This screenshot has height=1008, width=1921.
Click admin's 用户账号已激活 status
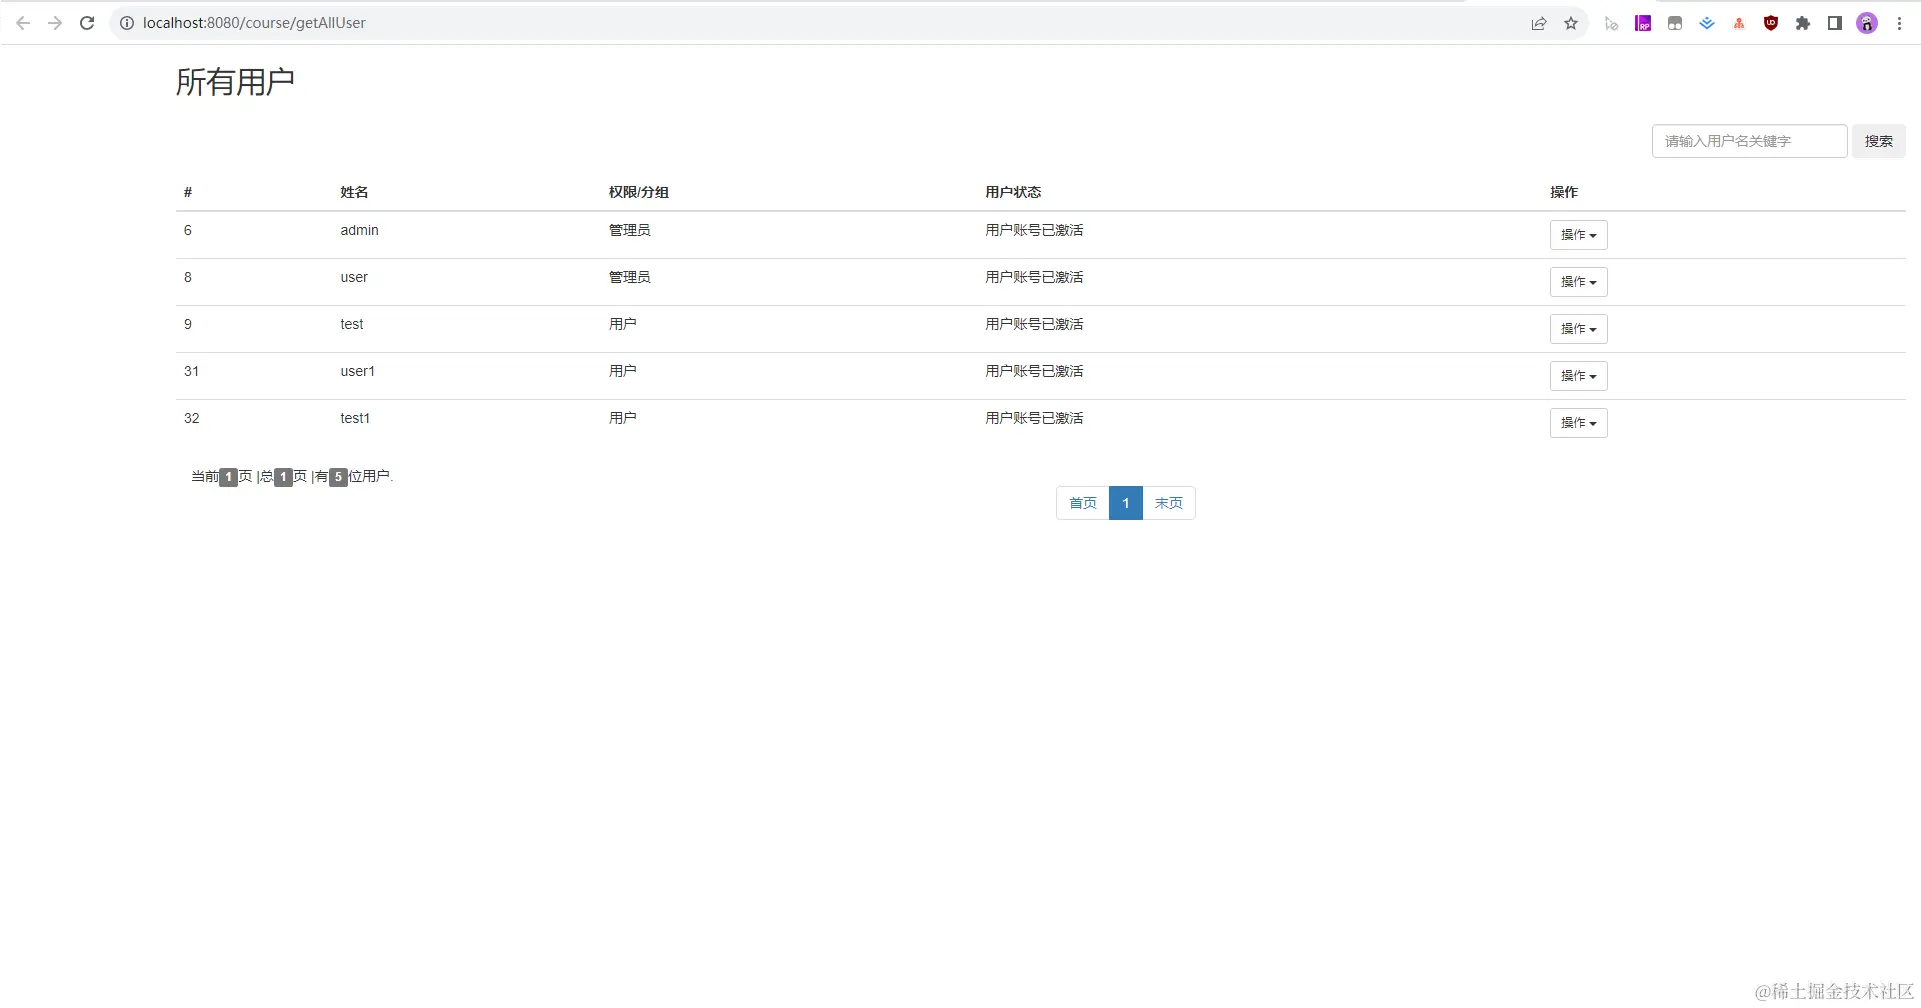(x=1034, y=230)
